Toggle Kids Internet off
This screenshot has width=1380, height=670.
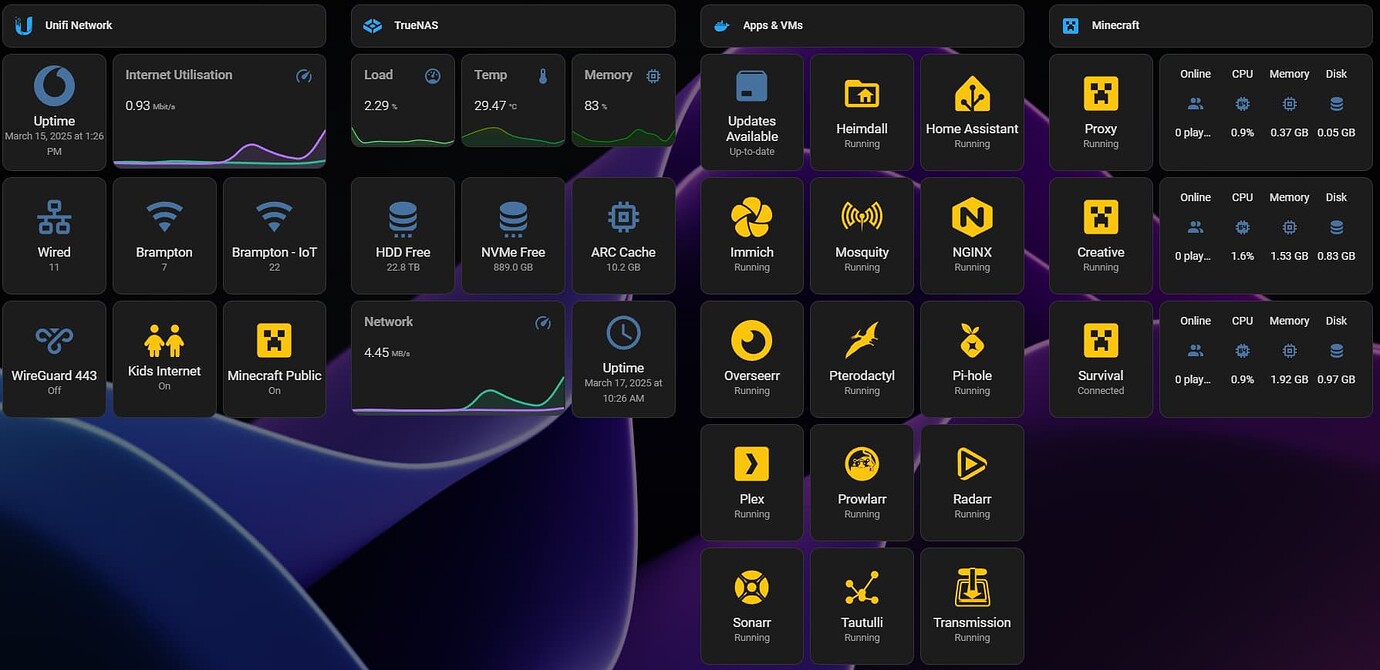(163, 358)
